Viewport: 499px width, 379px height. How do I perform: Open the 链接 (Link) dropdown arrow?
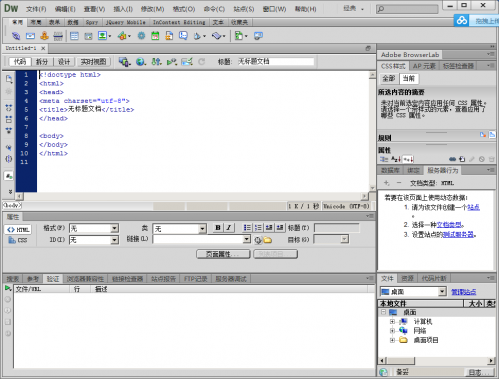tap(246, 239)
